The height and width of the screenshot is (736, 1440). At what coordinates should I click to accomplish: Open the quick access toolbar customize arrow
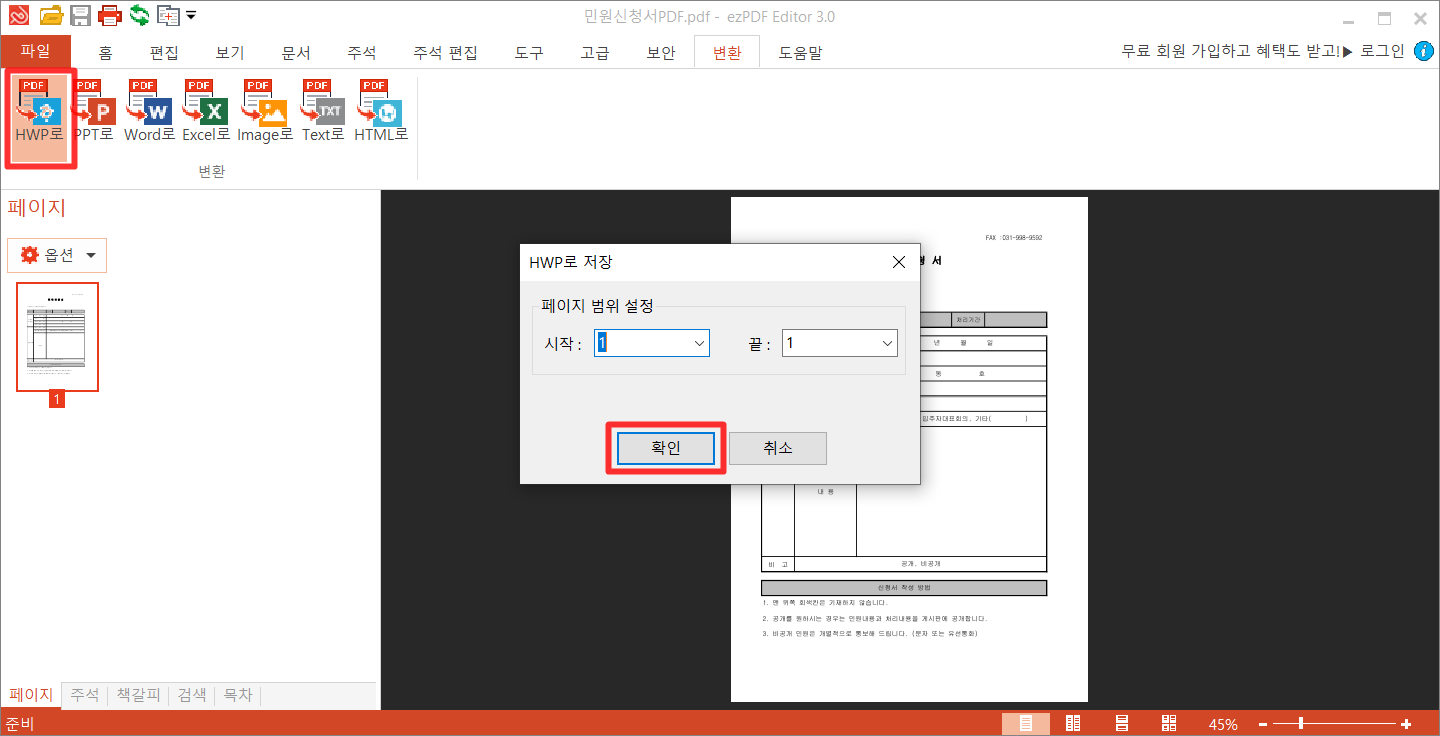[x=191, y=15]
